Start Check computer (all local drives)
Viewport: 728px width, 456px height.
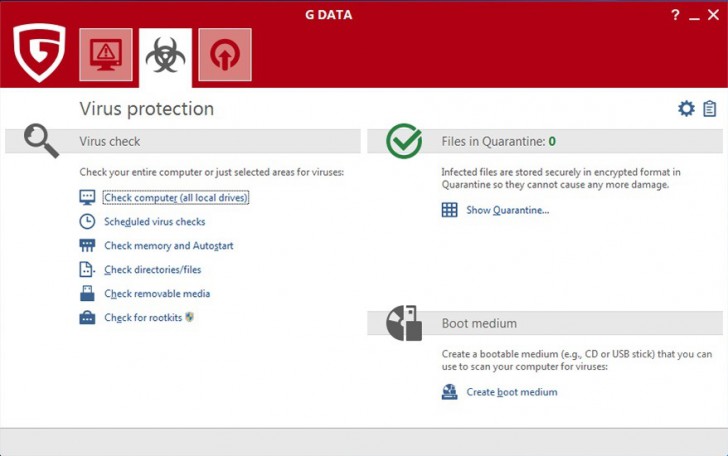click(x=176, y=197)
